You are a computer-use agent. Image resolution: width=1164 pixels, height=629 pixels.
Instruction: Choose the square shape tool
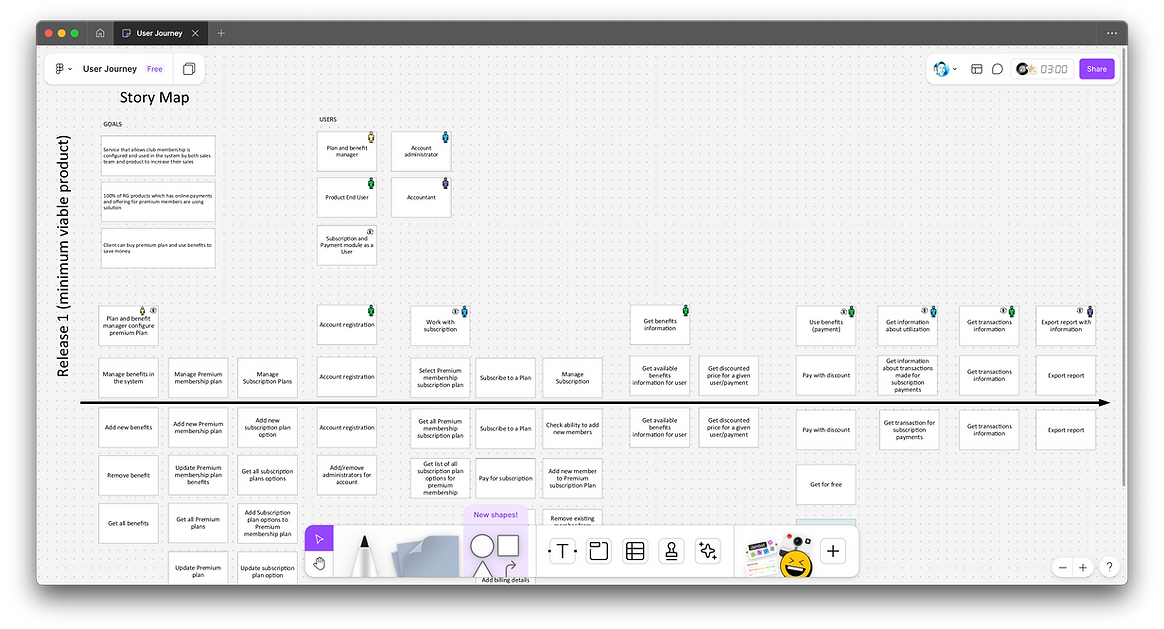tap(509, 546)
